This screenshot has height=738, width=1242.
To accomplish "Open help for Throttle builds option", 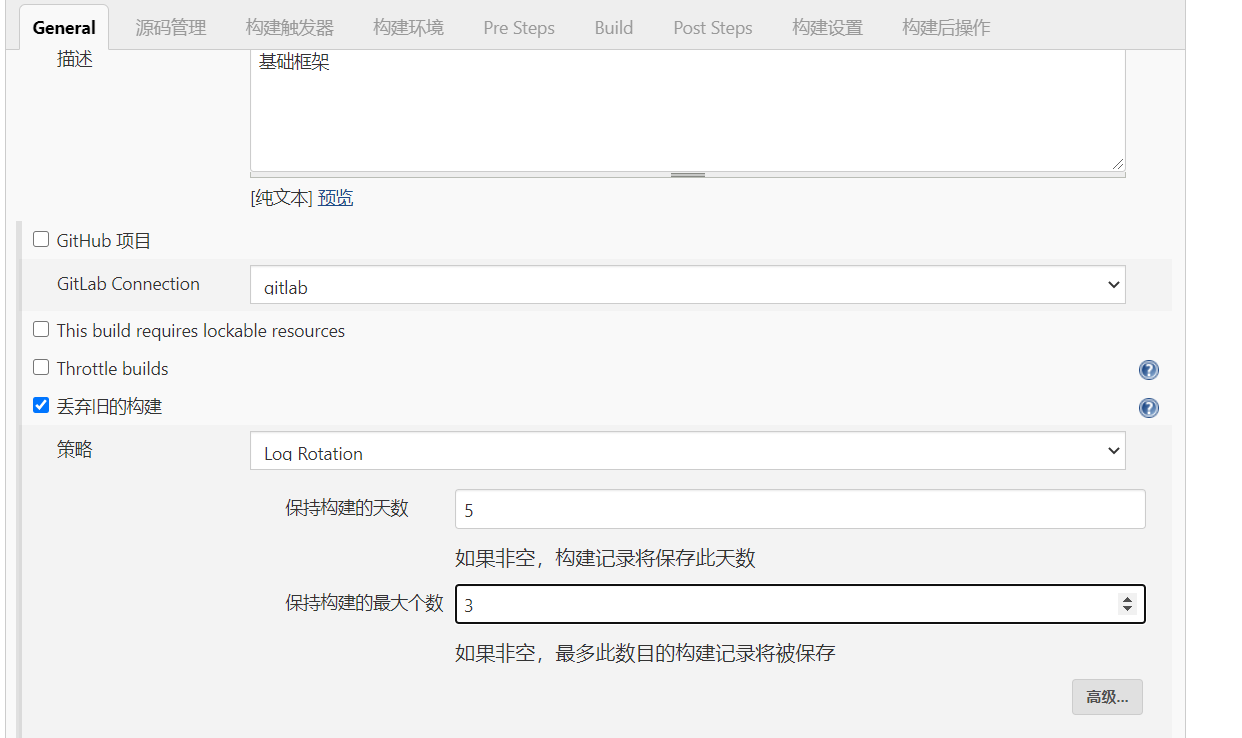I will (x=1148, y=369).
